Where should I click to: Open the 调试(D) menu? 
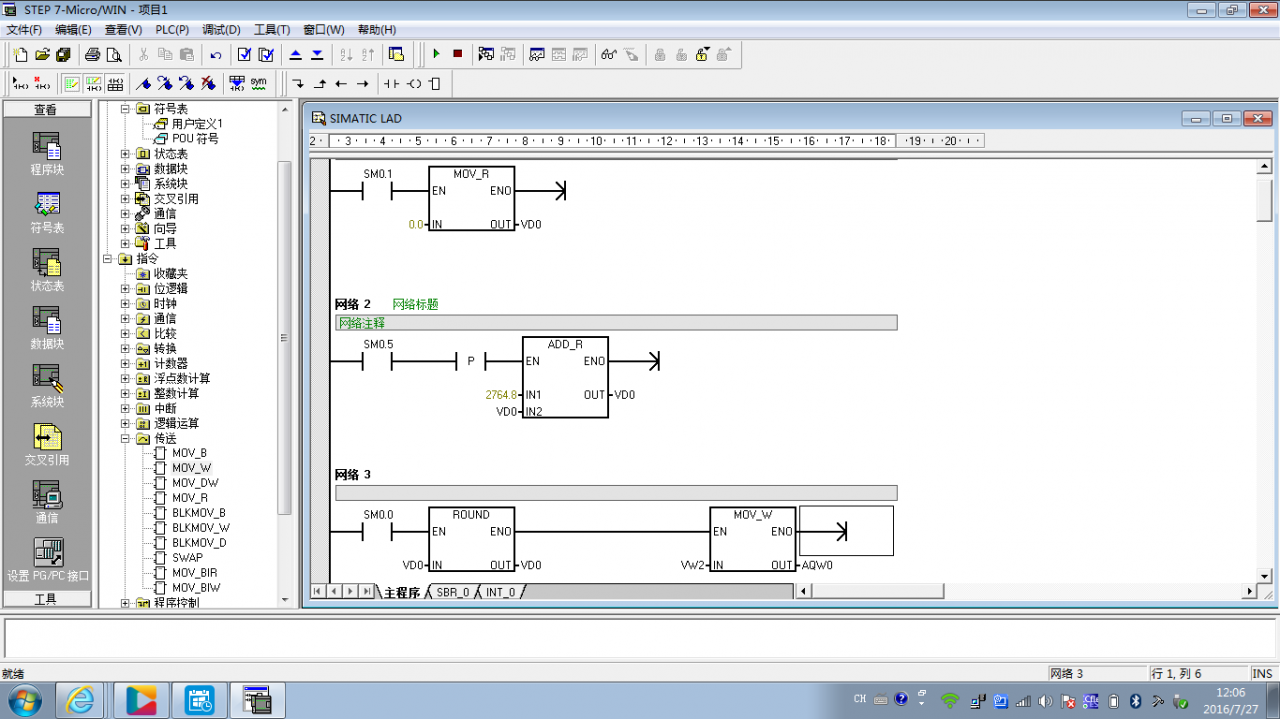click(221, 30)
